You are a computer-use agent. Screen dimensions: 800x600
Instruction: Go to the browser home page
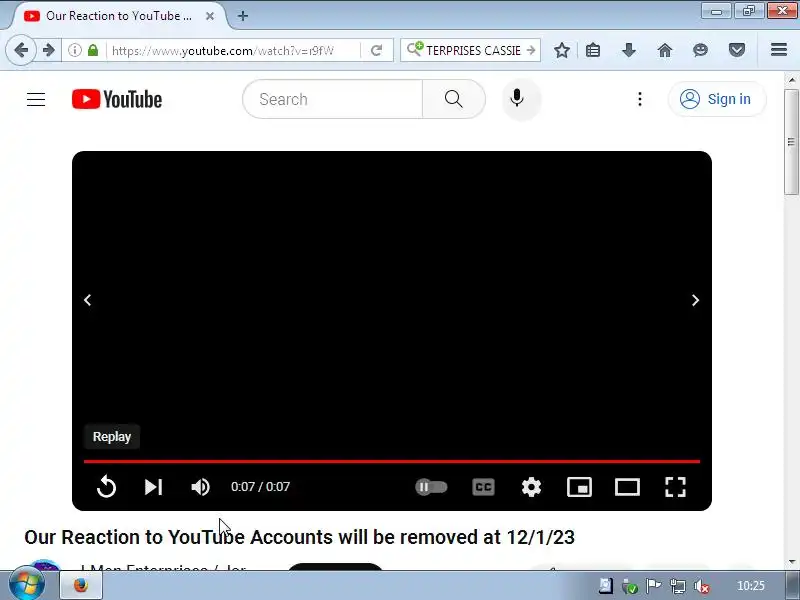pos(665,50)
